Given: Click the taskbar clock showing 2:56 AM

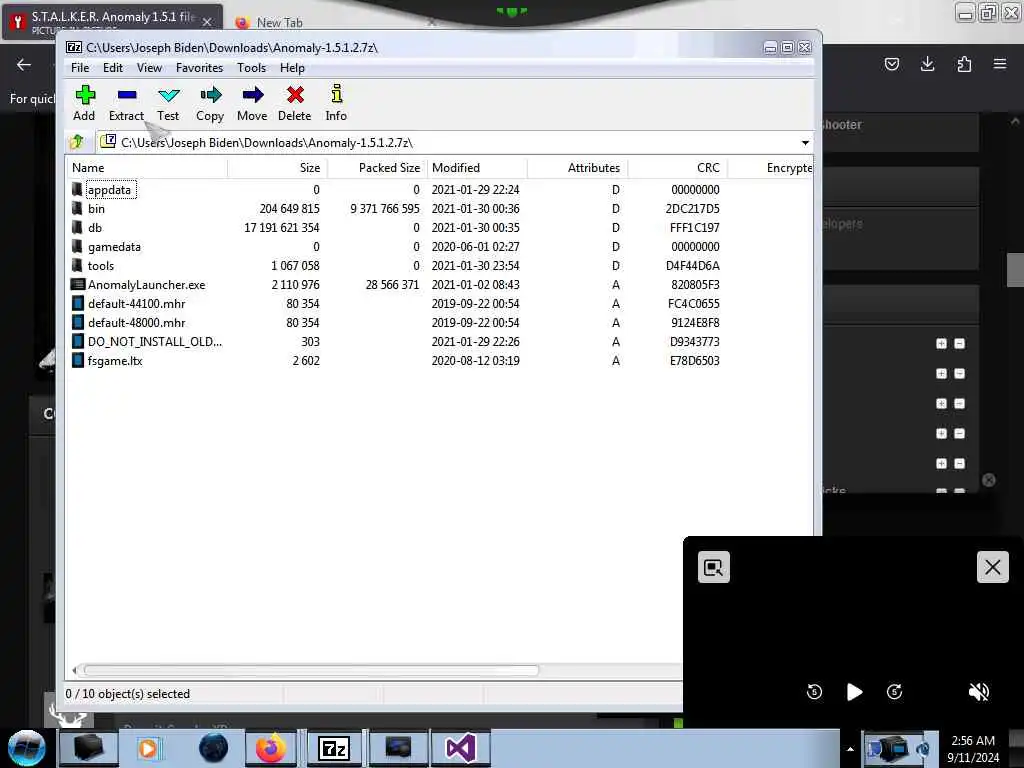Looking at the screenshot, I should click(973, 749).
